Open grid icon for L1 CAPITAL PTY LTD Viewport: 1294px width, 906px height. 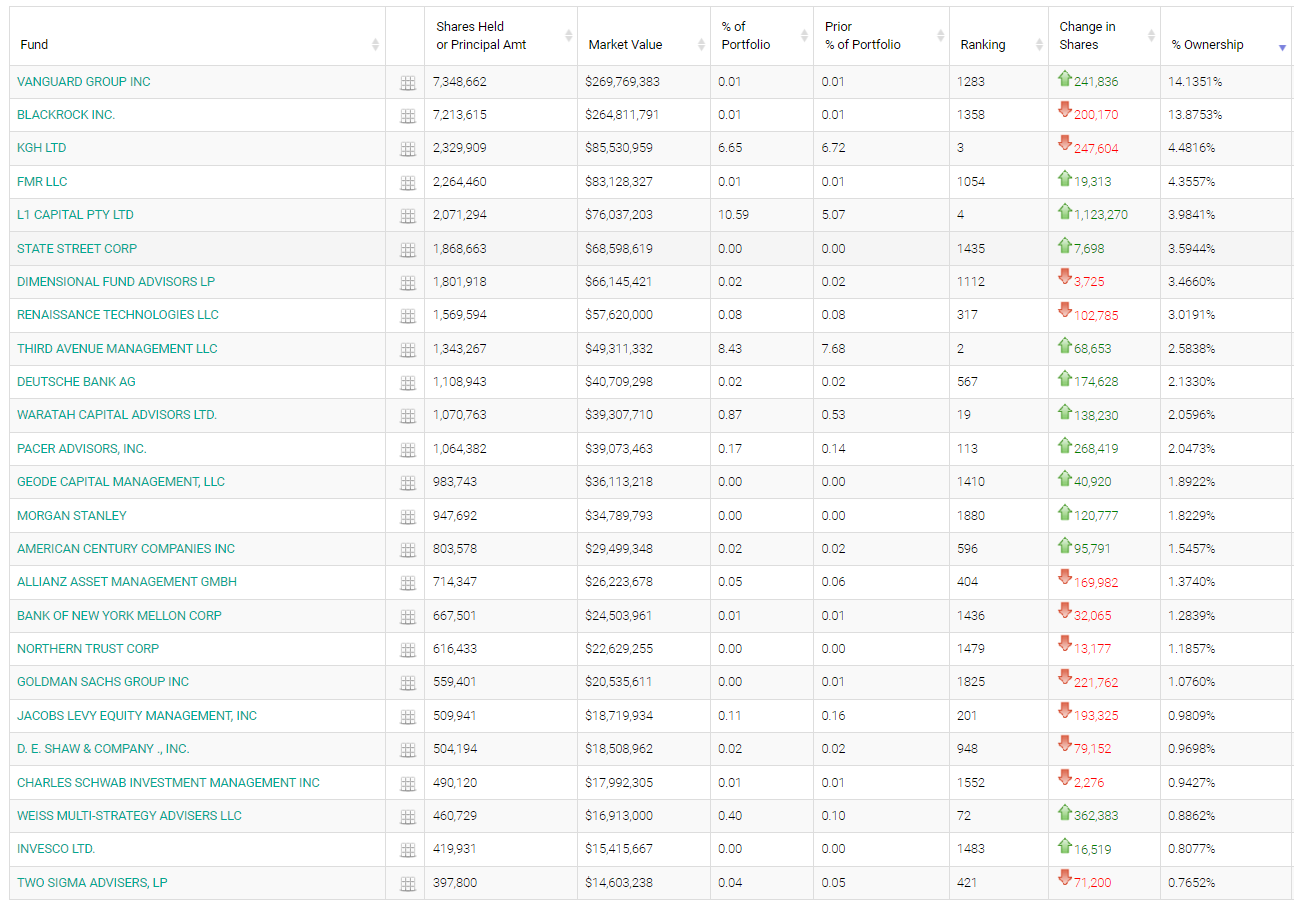pyautogui.click(x=408, y=217)
